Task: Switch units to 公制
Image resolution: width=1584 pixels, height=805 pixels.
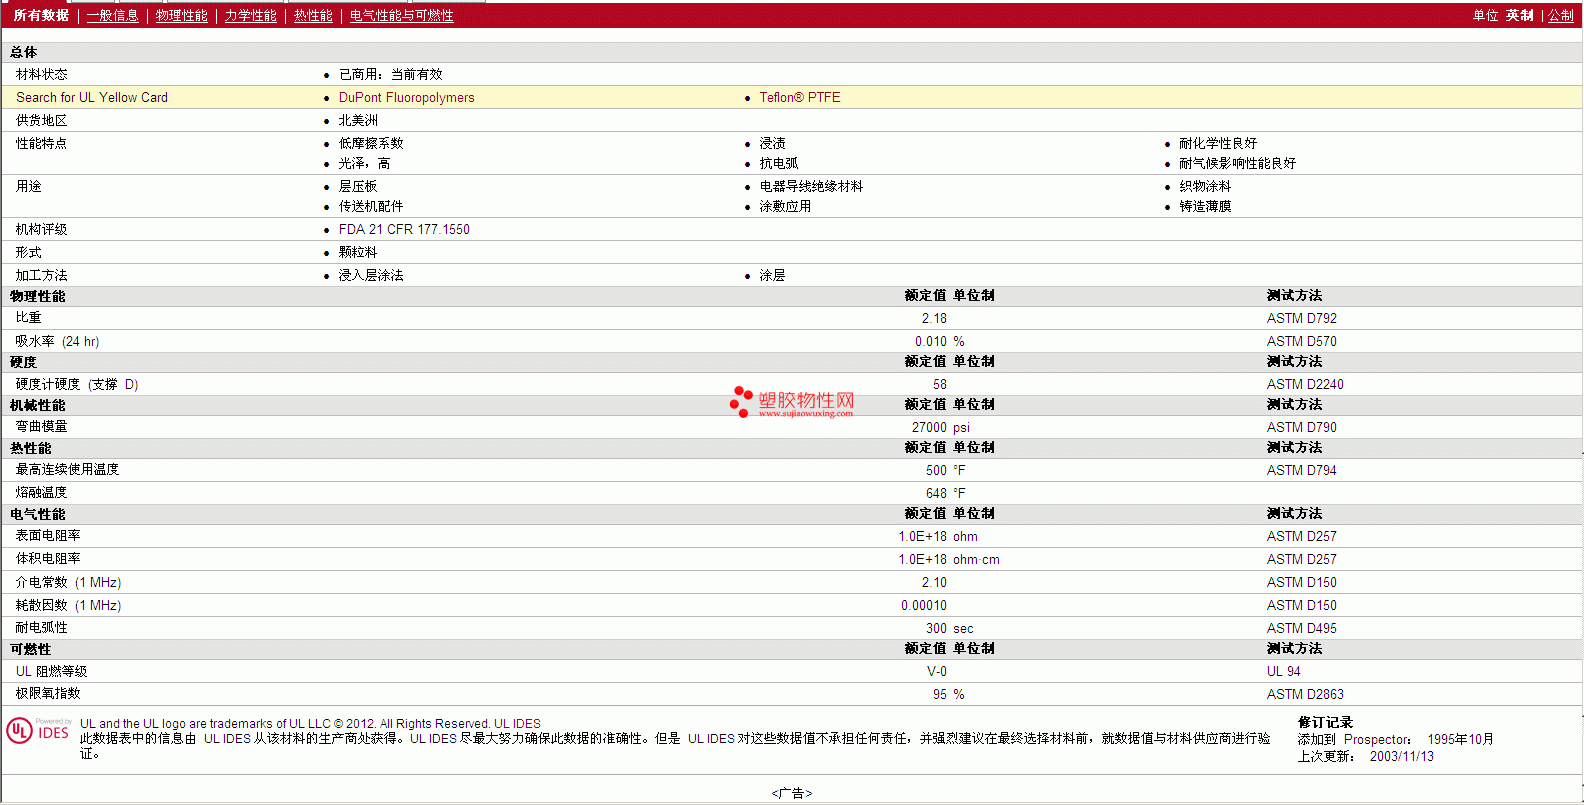Action: click(1561, 16)
